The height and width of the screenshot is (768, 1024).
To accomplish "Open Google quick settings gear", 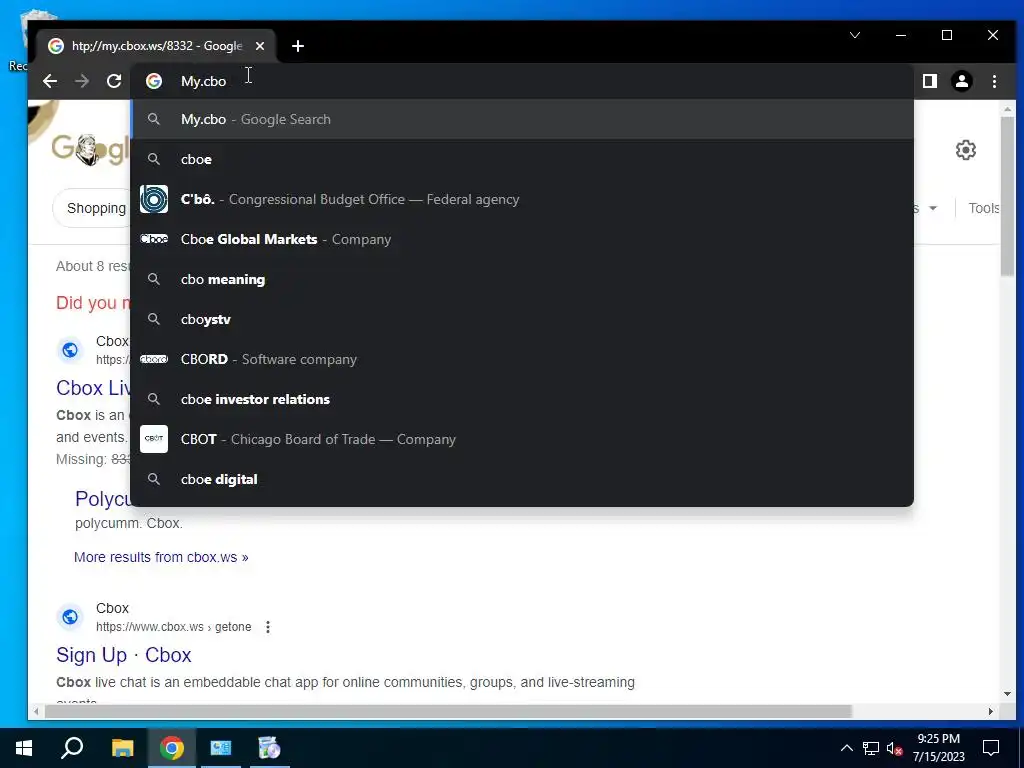I will pyautogui.click(x=966, y=150).
